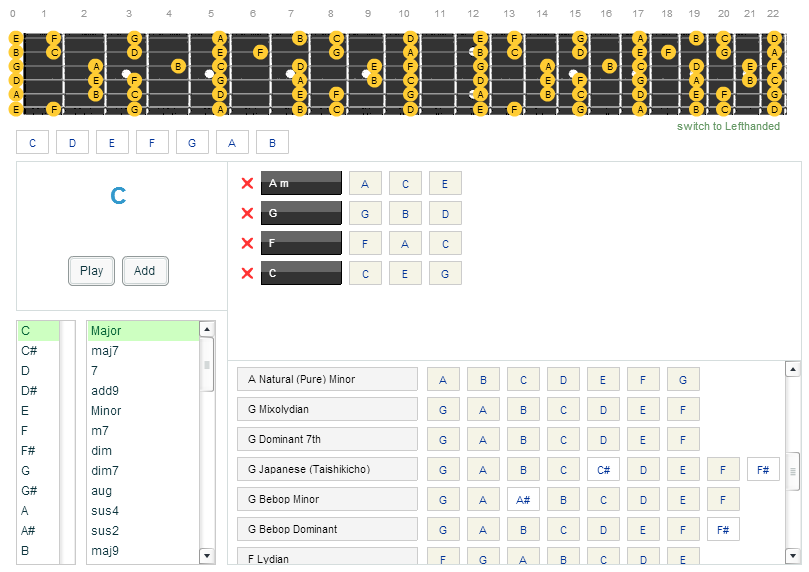Click note G in A Natural Minor row
Viewport: 809px width, 572px height.
pyautogui.click(x=683, y=380)
